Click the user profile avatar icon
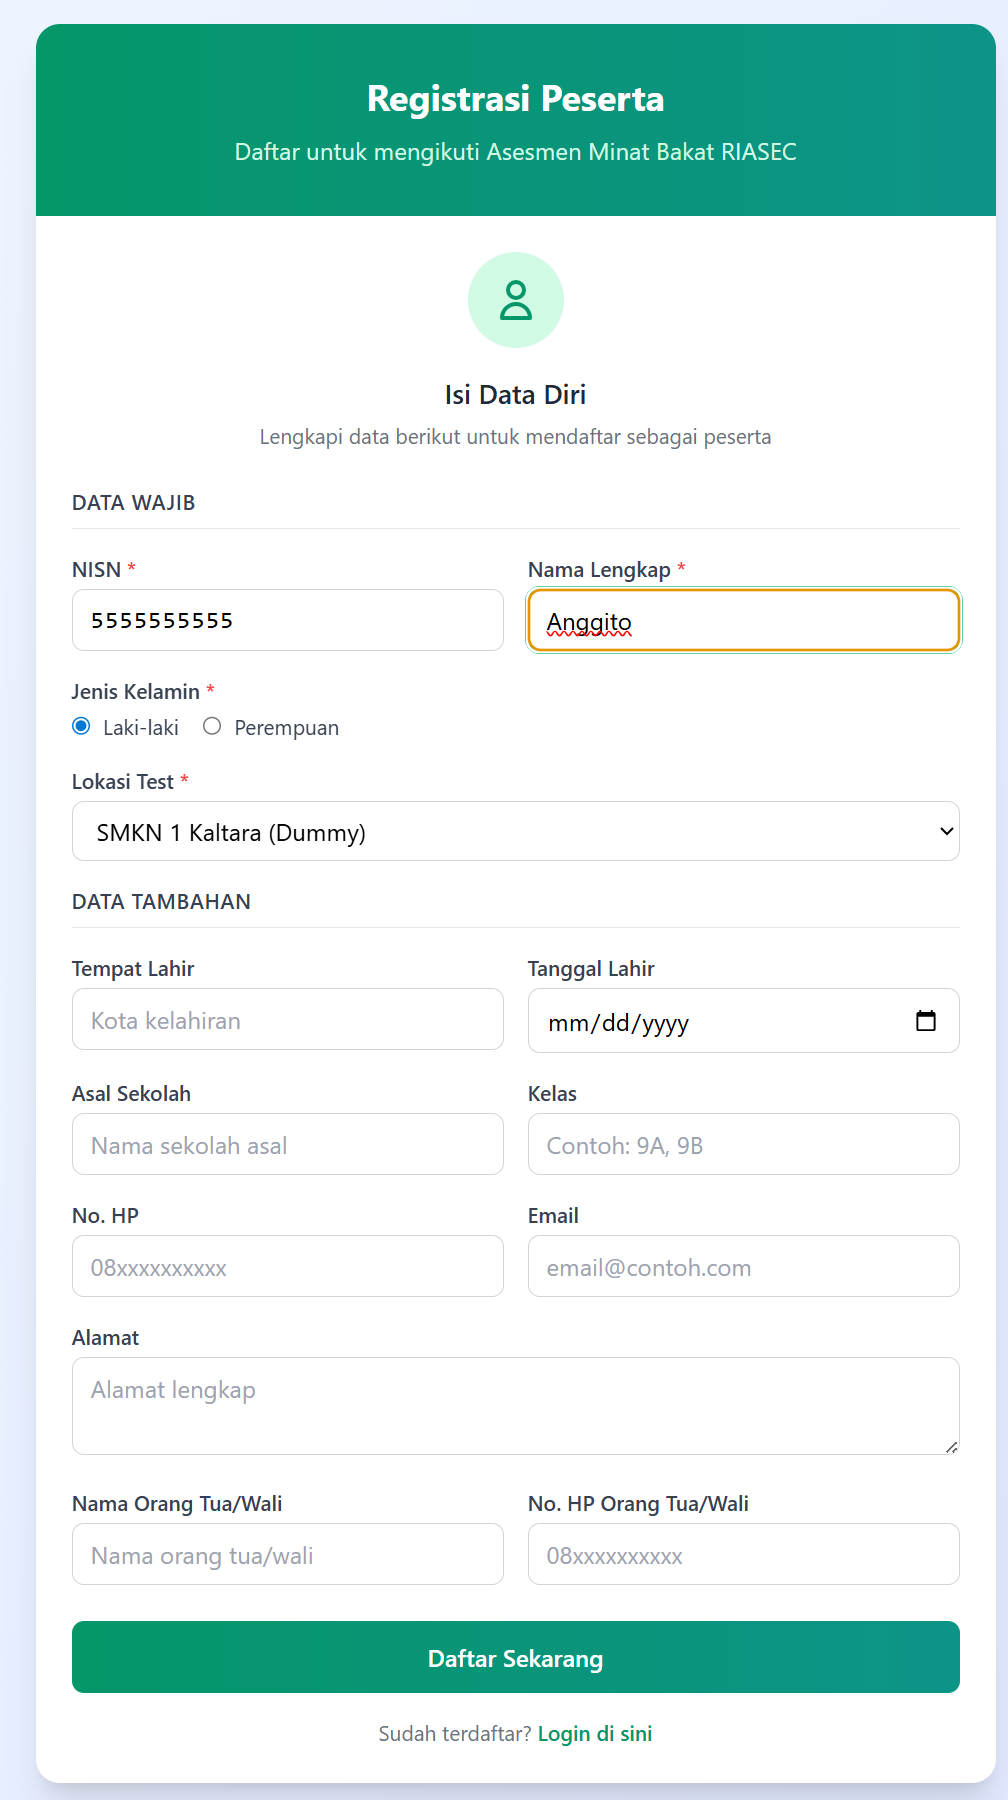Image resolution: width=1008 pixels, height=1800 pixels. pyautogui.click(x=516, y=300)
